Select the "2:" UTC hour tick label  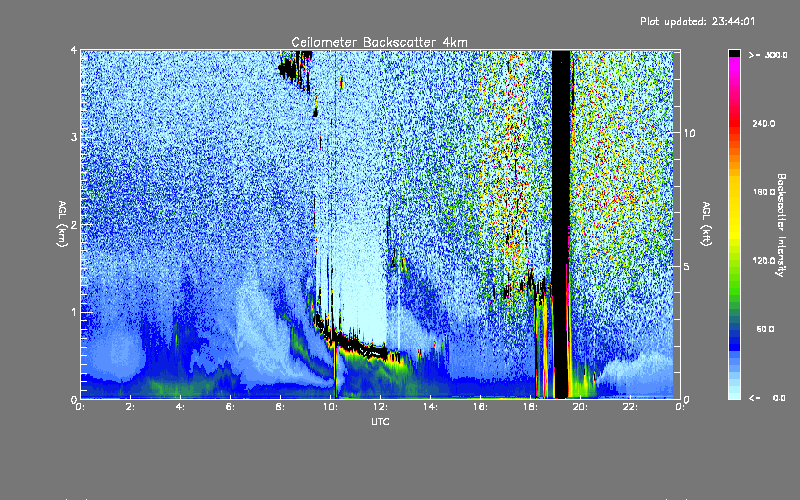pos(130,407)
